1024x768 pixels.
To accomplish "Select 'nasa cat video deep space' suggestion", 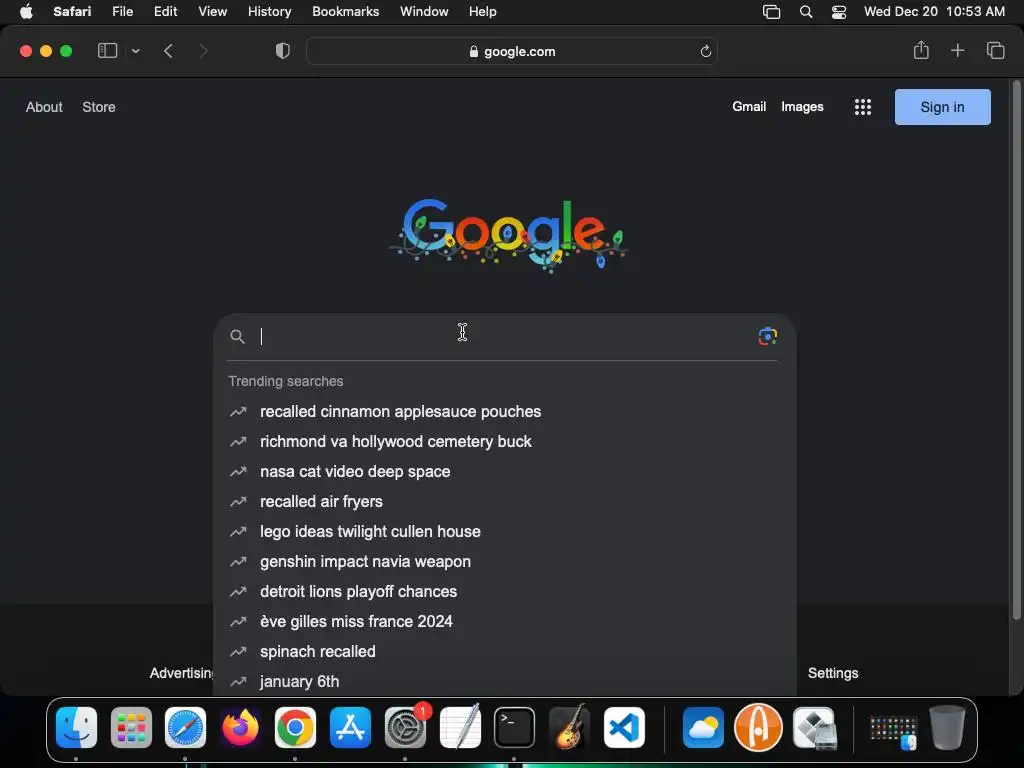I will [504, 472].
